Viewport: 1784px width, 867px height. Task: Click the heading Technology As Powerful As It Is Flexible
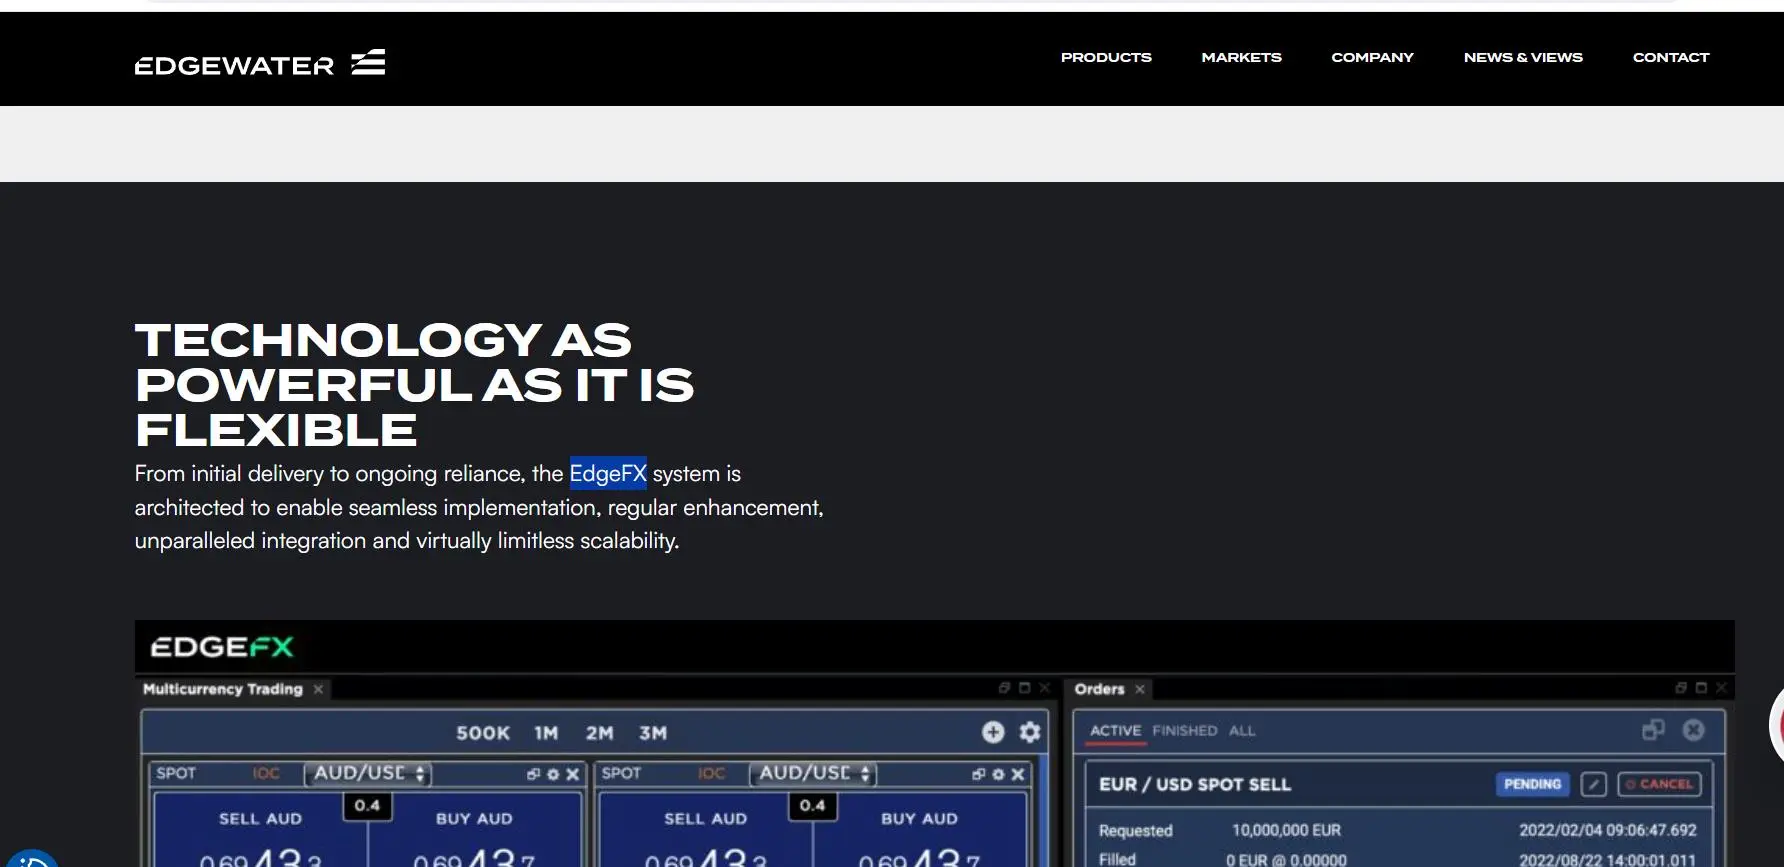click(x=414, y=385)
